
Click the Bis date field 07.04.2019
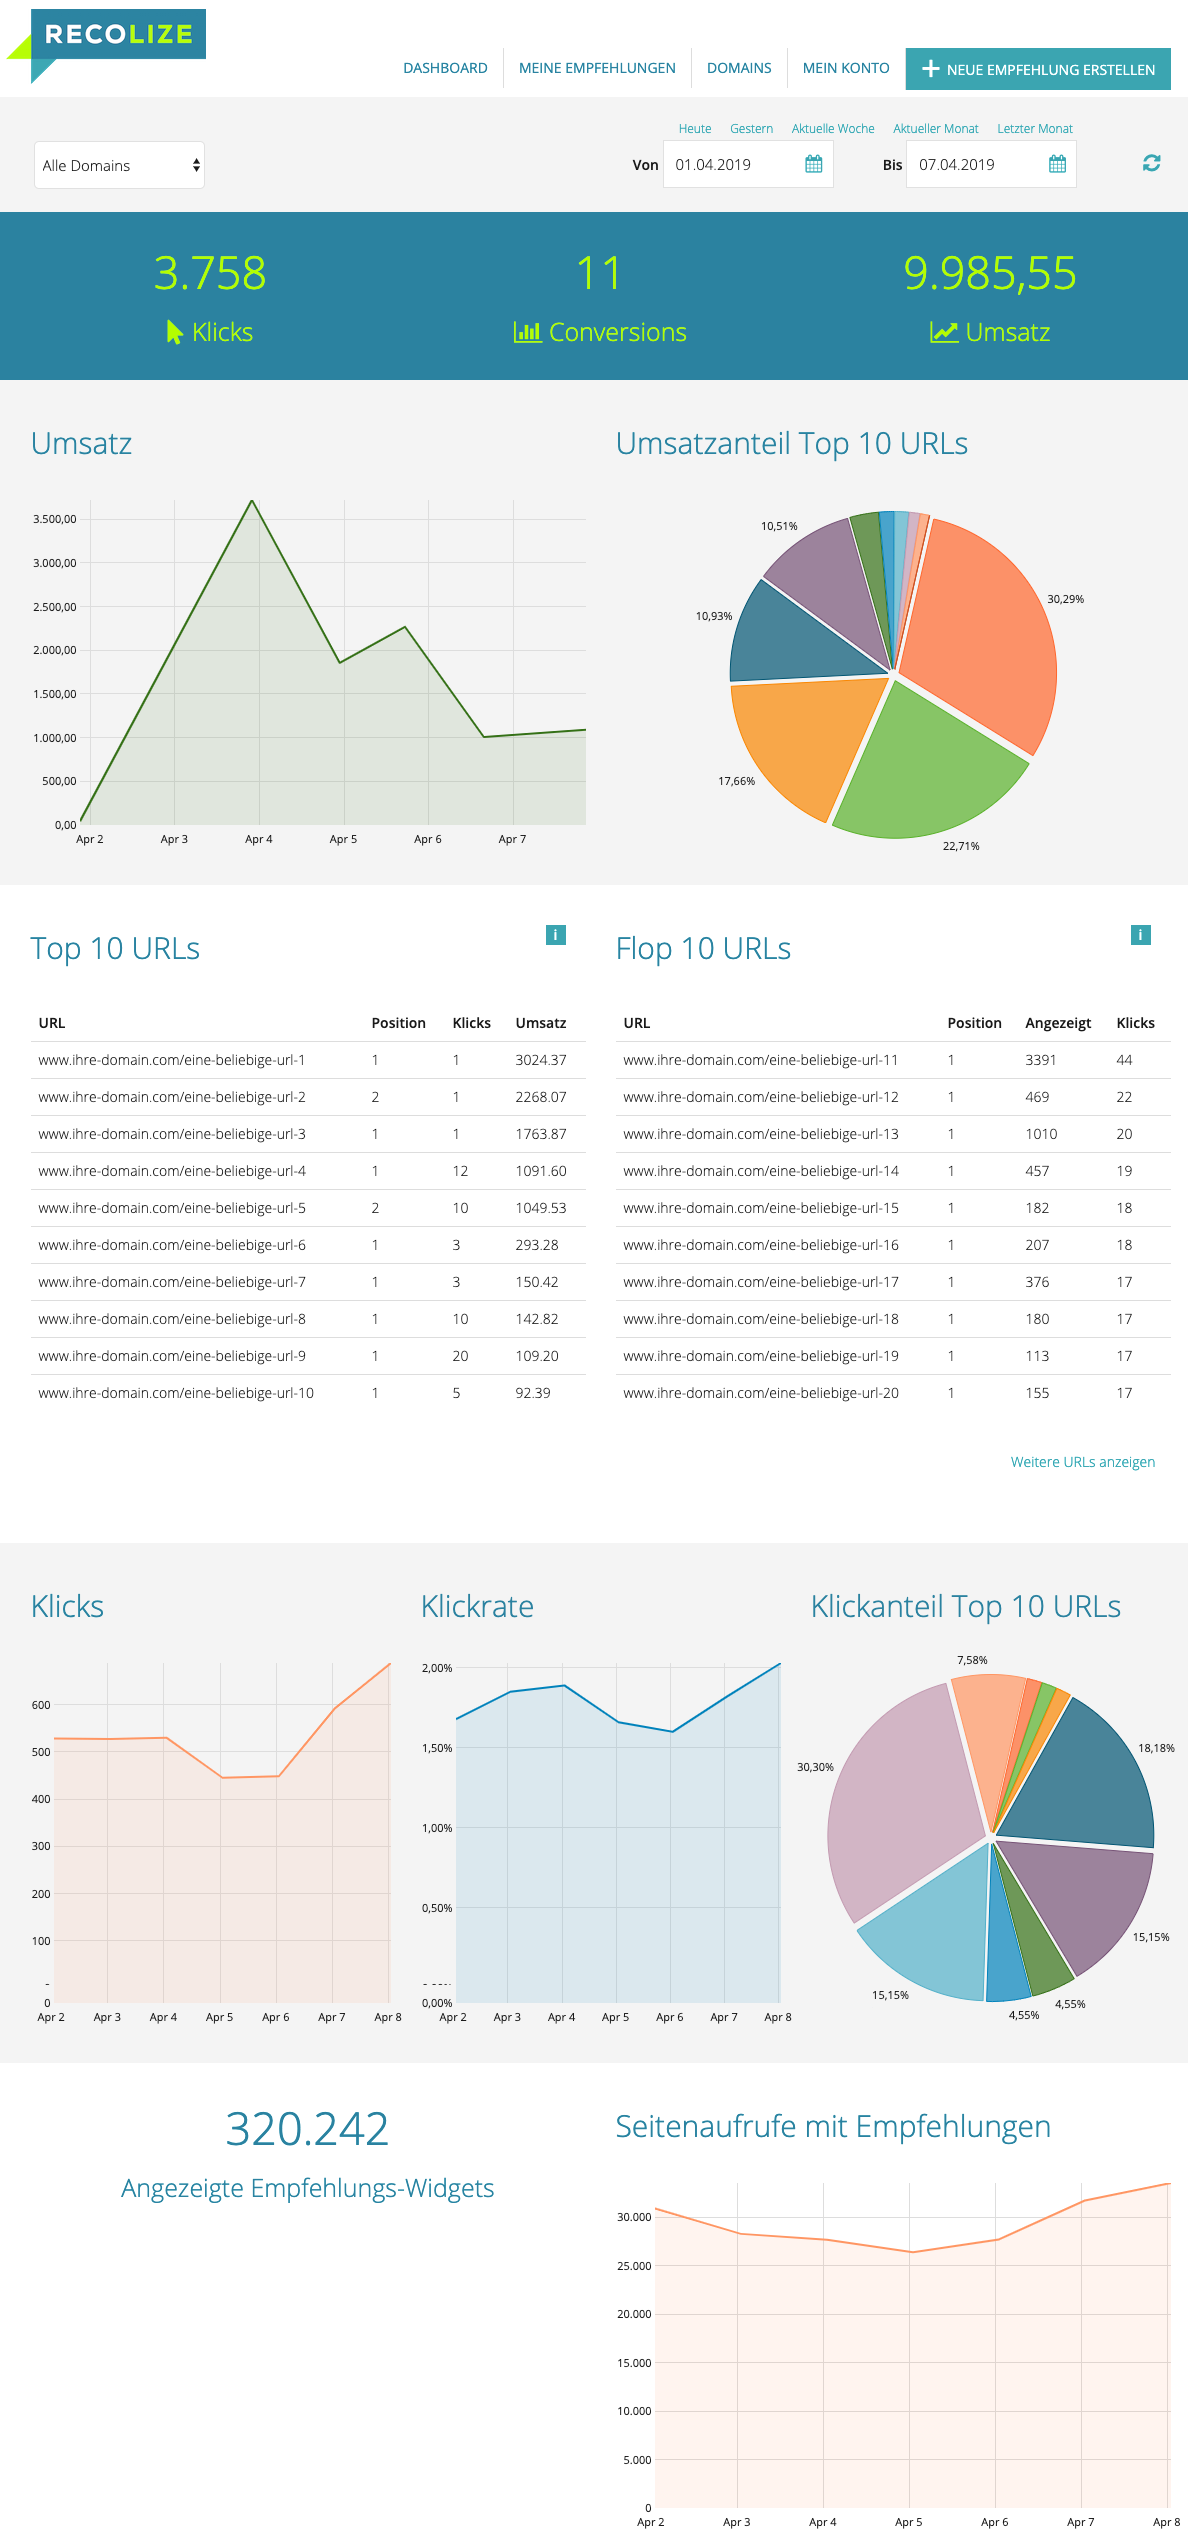click(x=991, y=164)
